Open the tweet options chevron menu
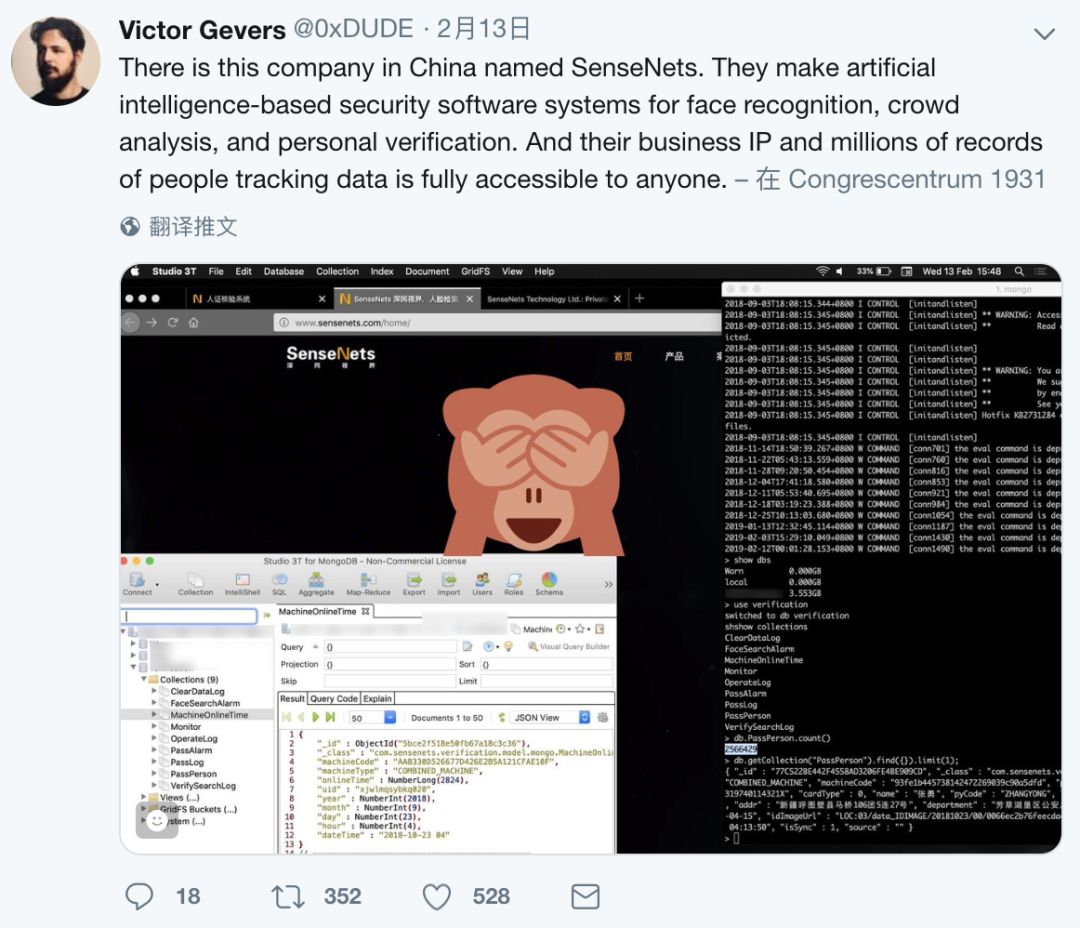 point(1044,33)
